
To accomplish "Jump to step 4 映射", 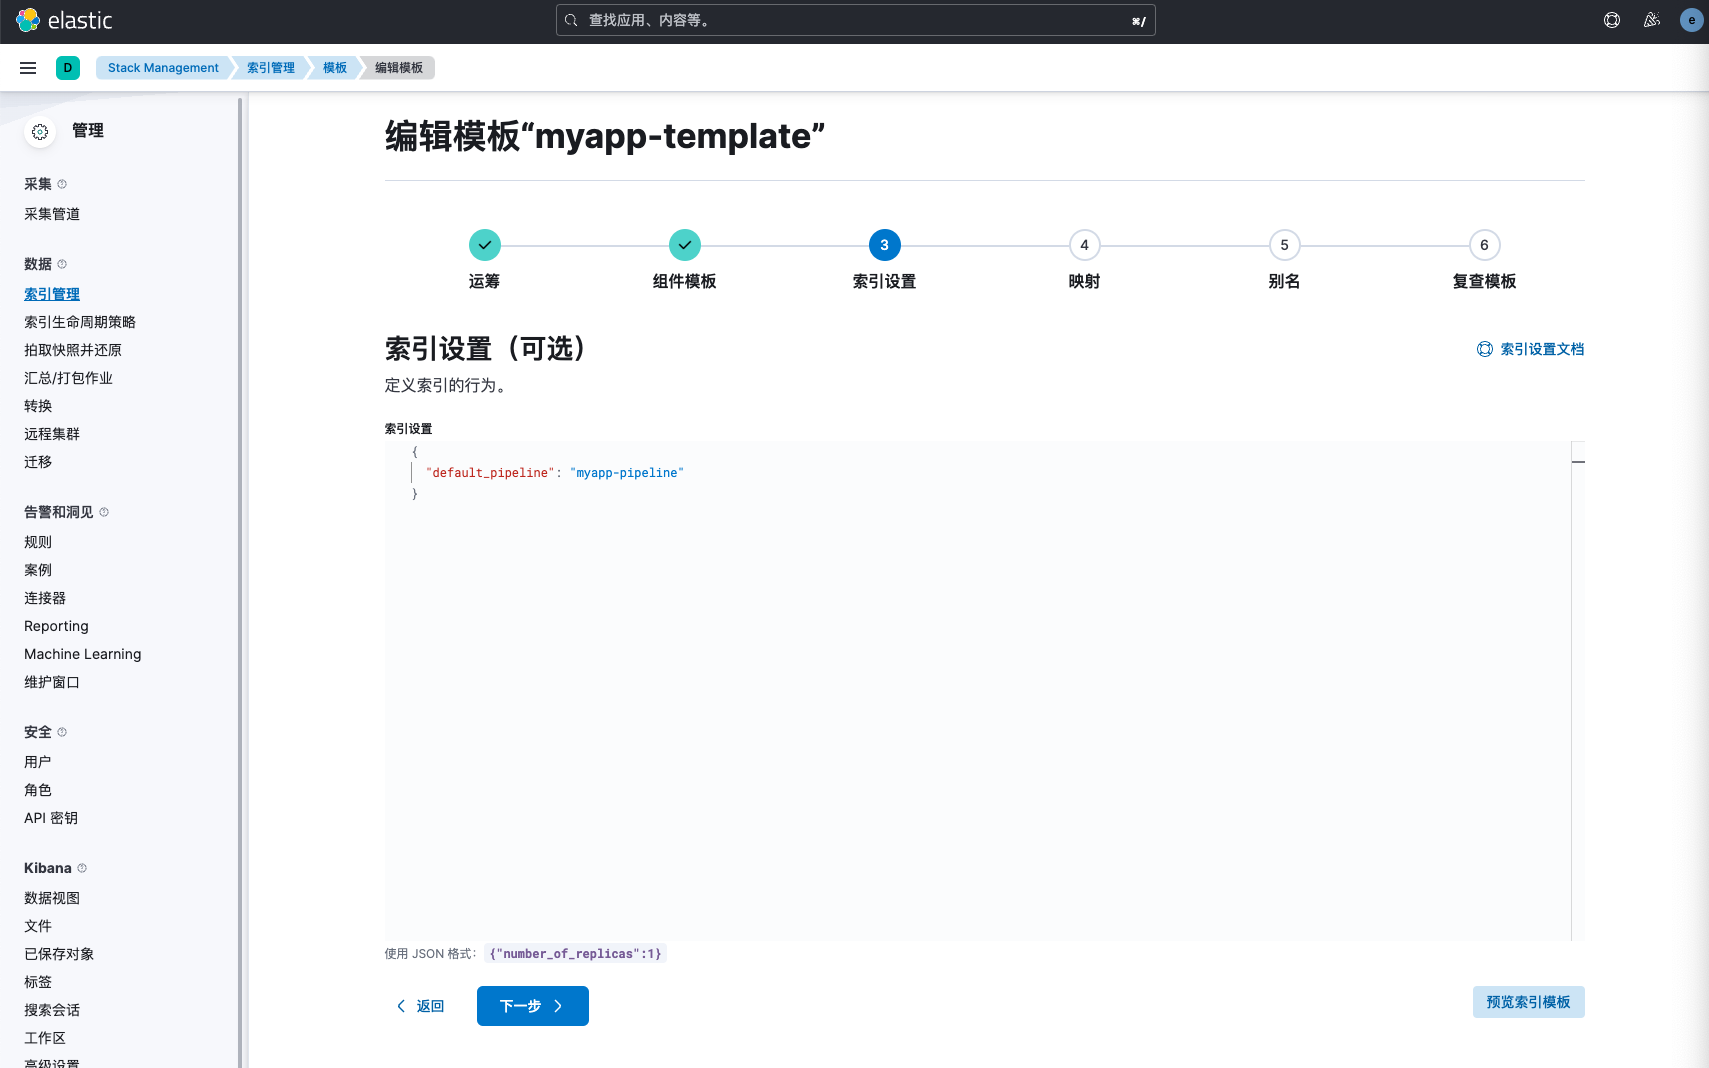I will (x=1085, y=245).
